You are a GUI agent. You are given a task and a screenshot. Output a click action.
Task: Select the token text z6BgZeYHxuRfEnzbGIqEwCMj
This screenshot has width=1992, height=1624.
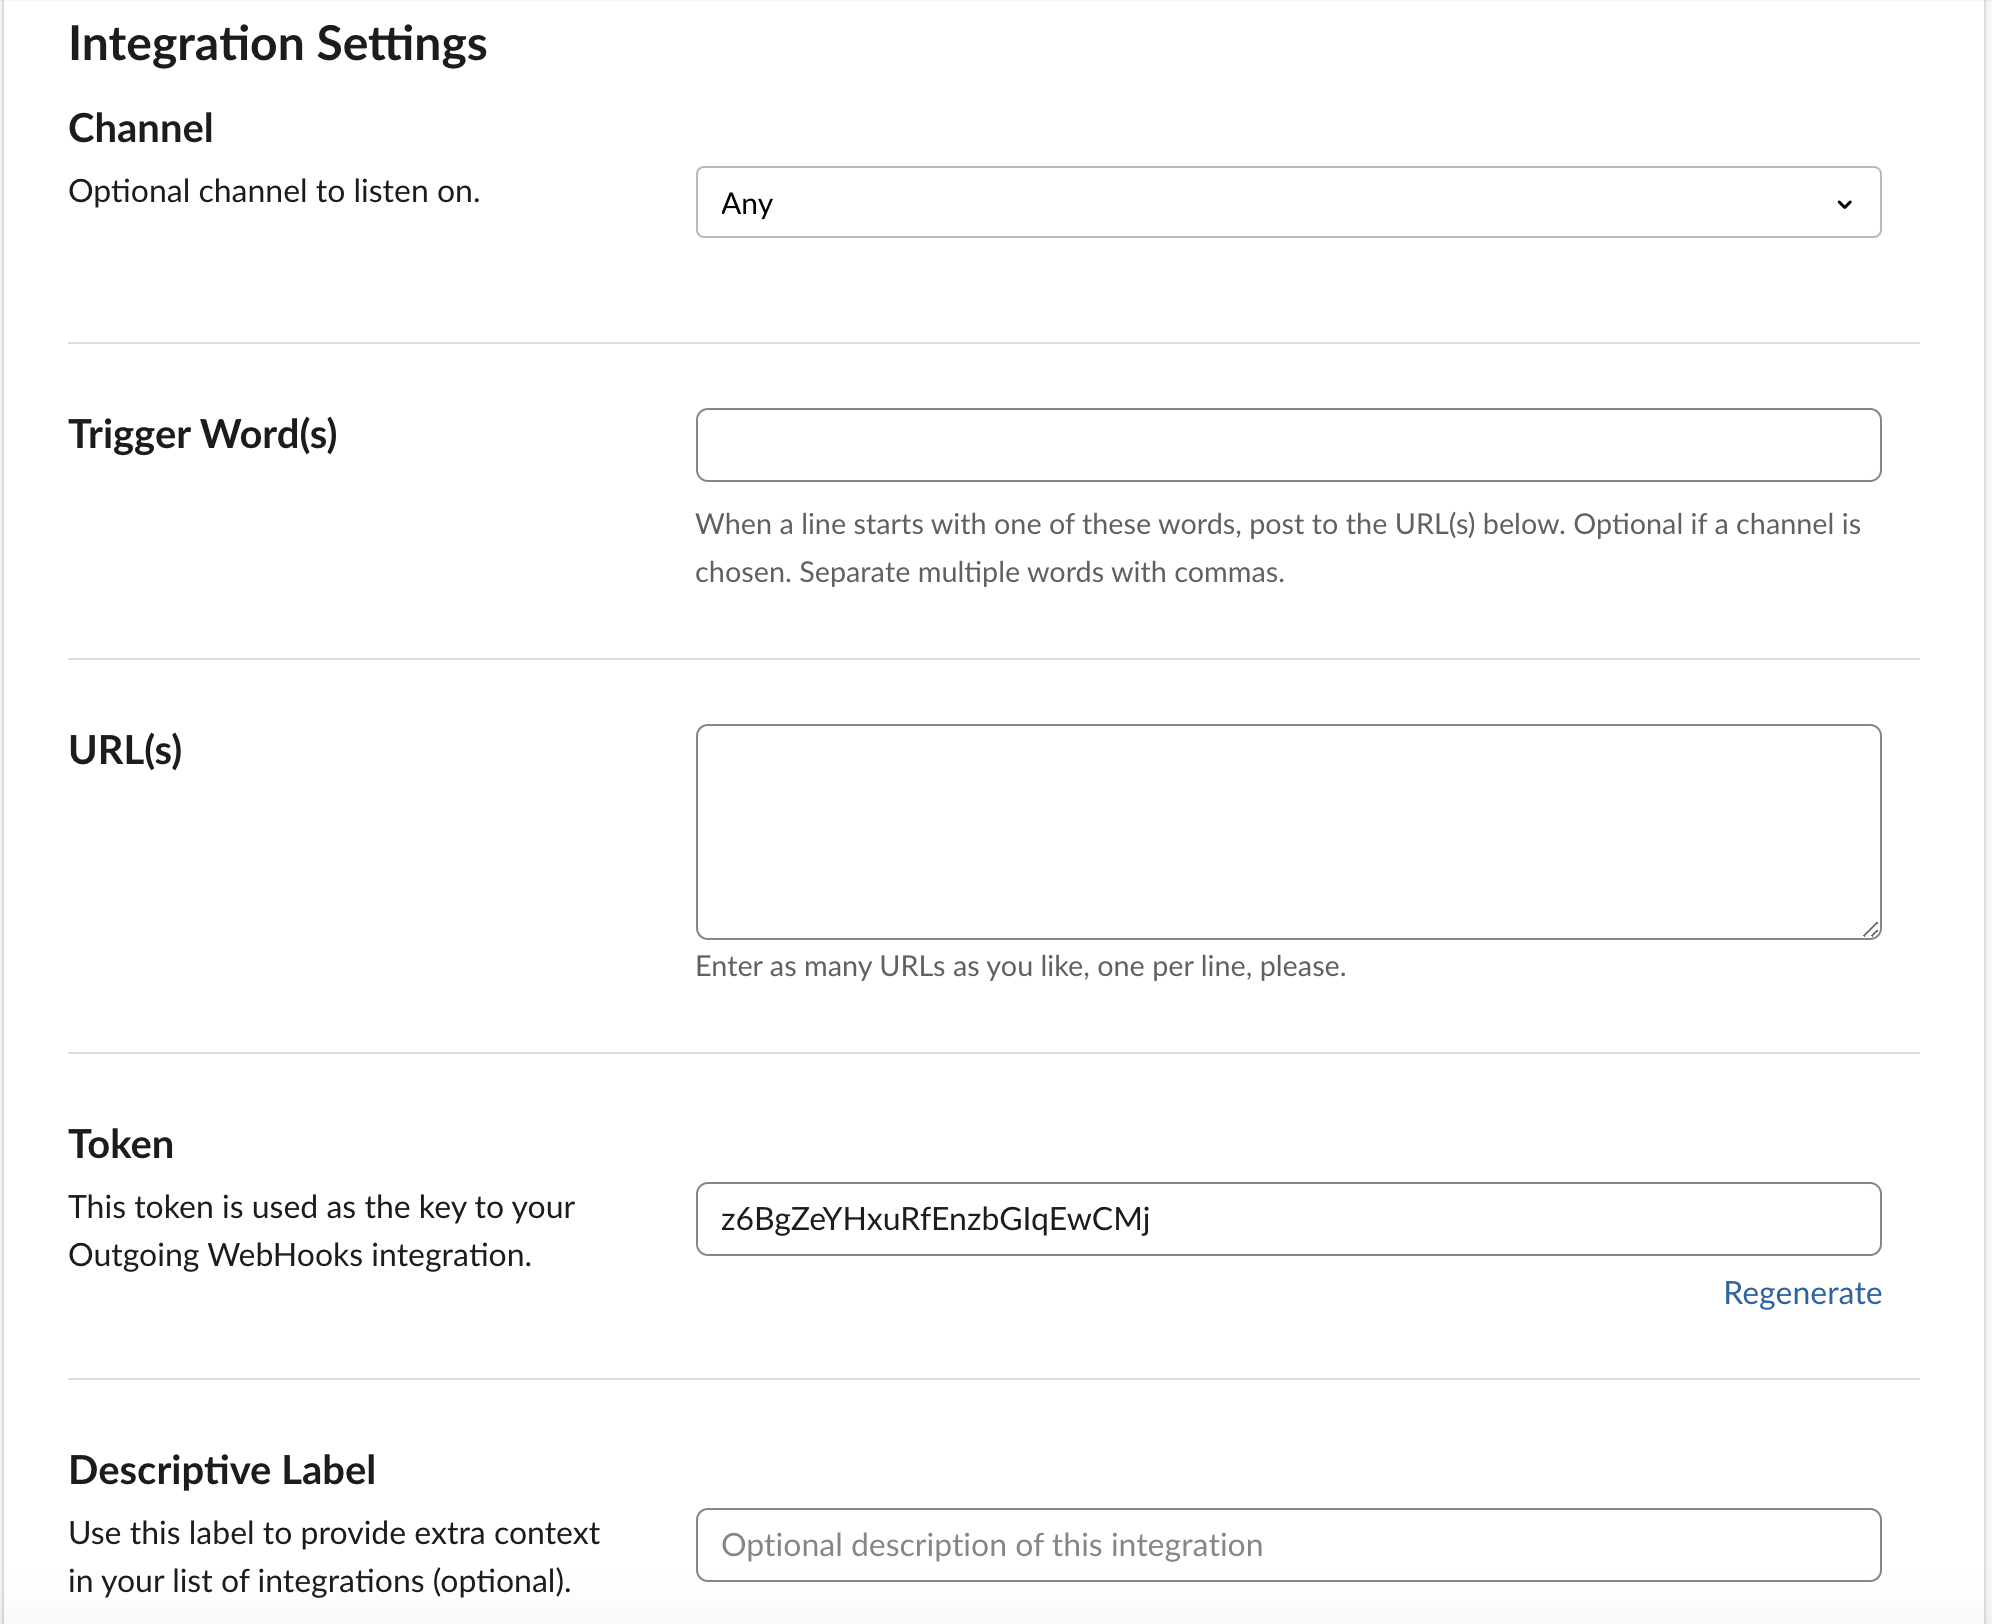(936, 1219)
